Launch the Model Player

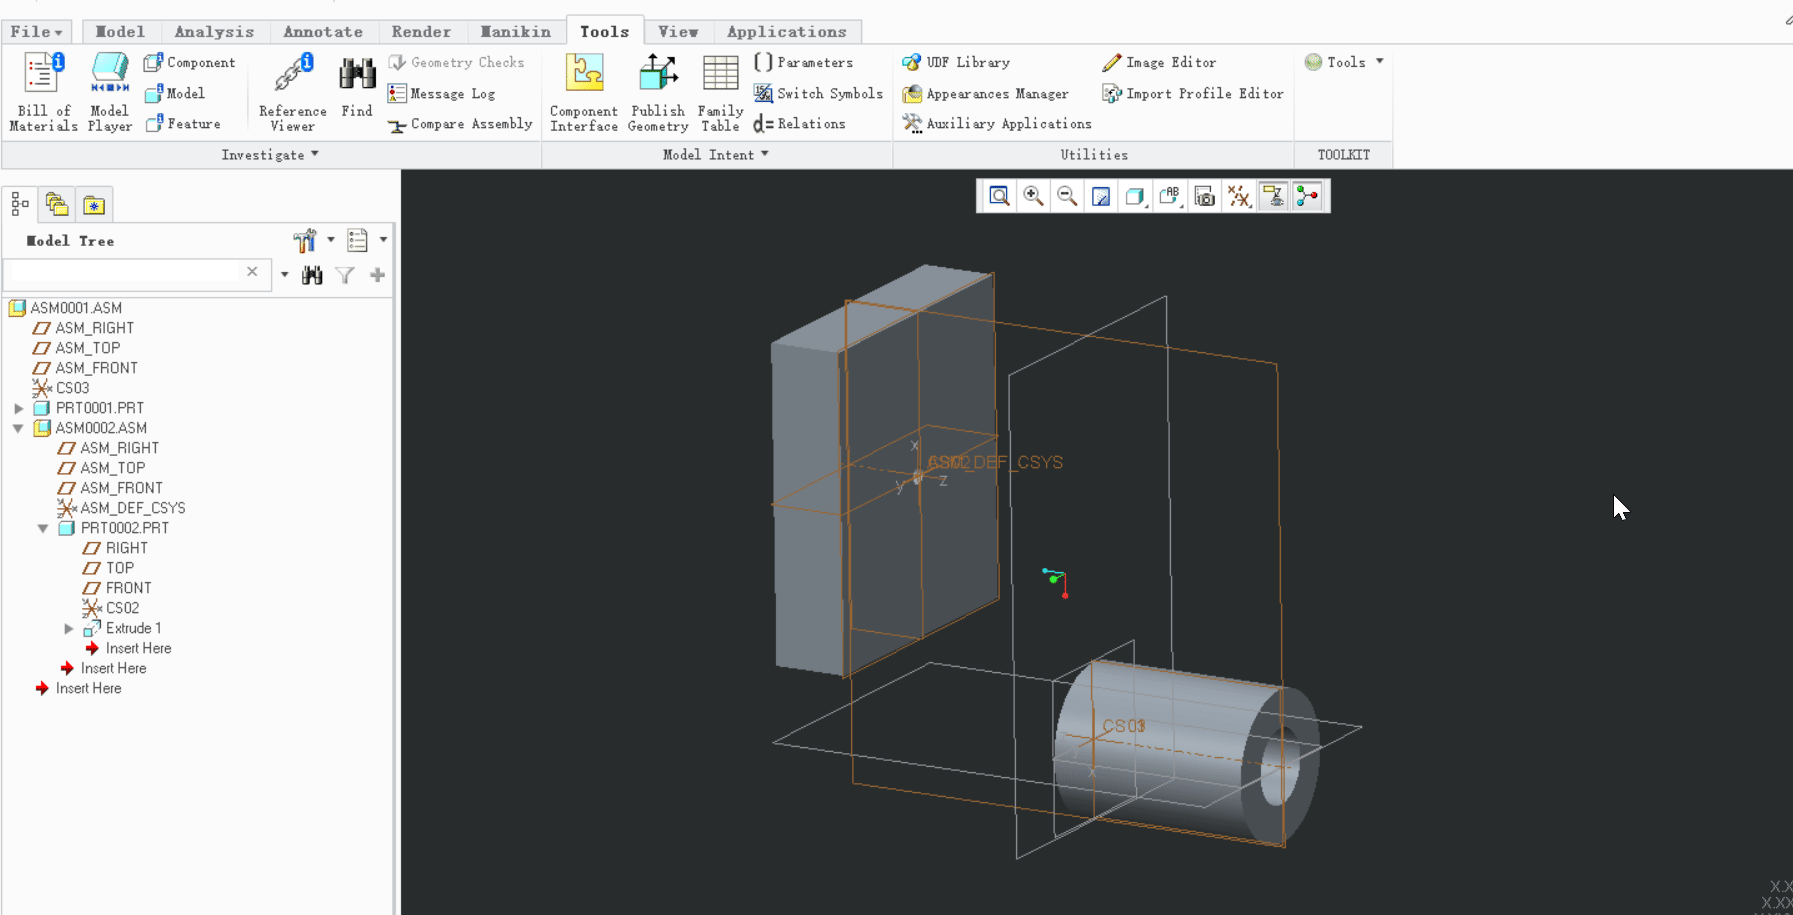pos(110,92)
